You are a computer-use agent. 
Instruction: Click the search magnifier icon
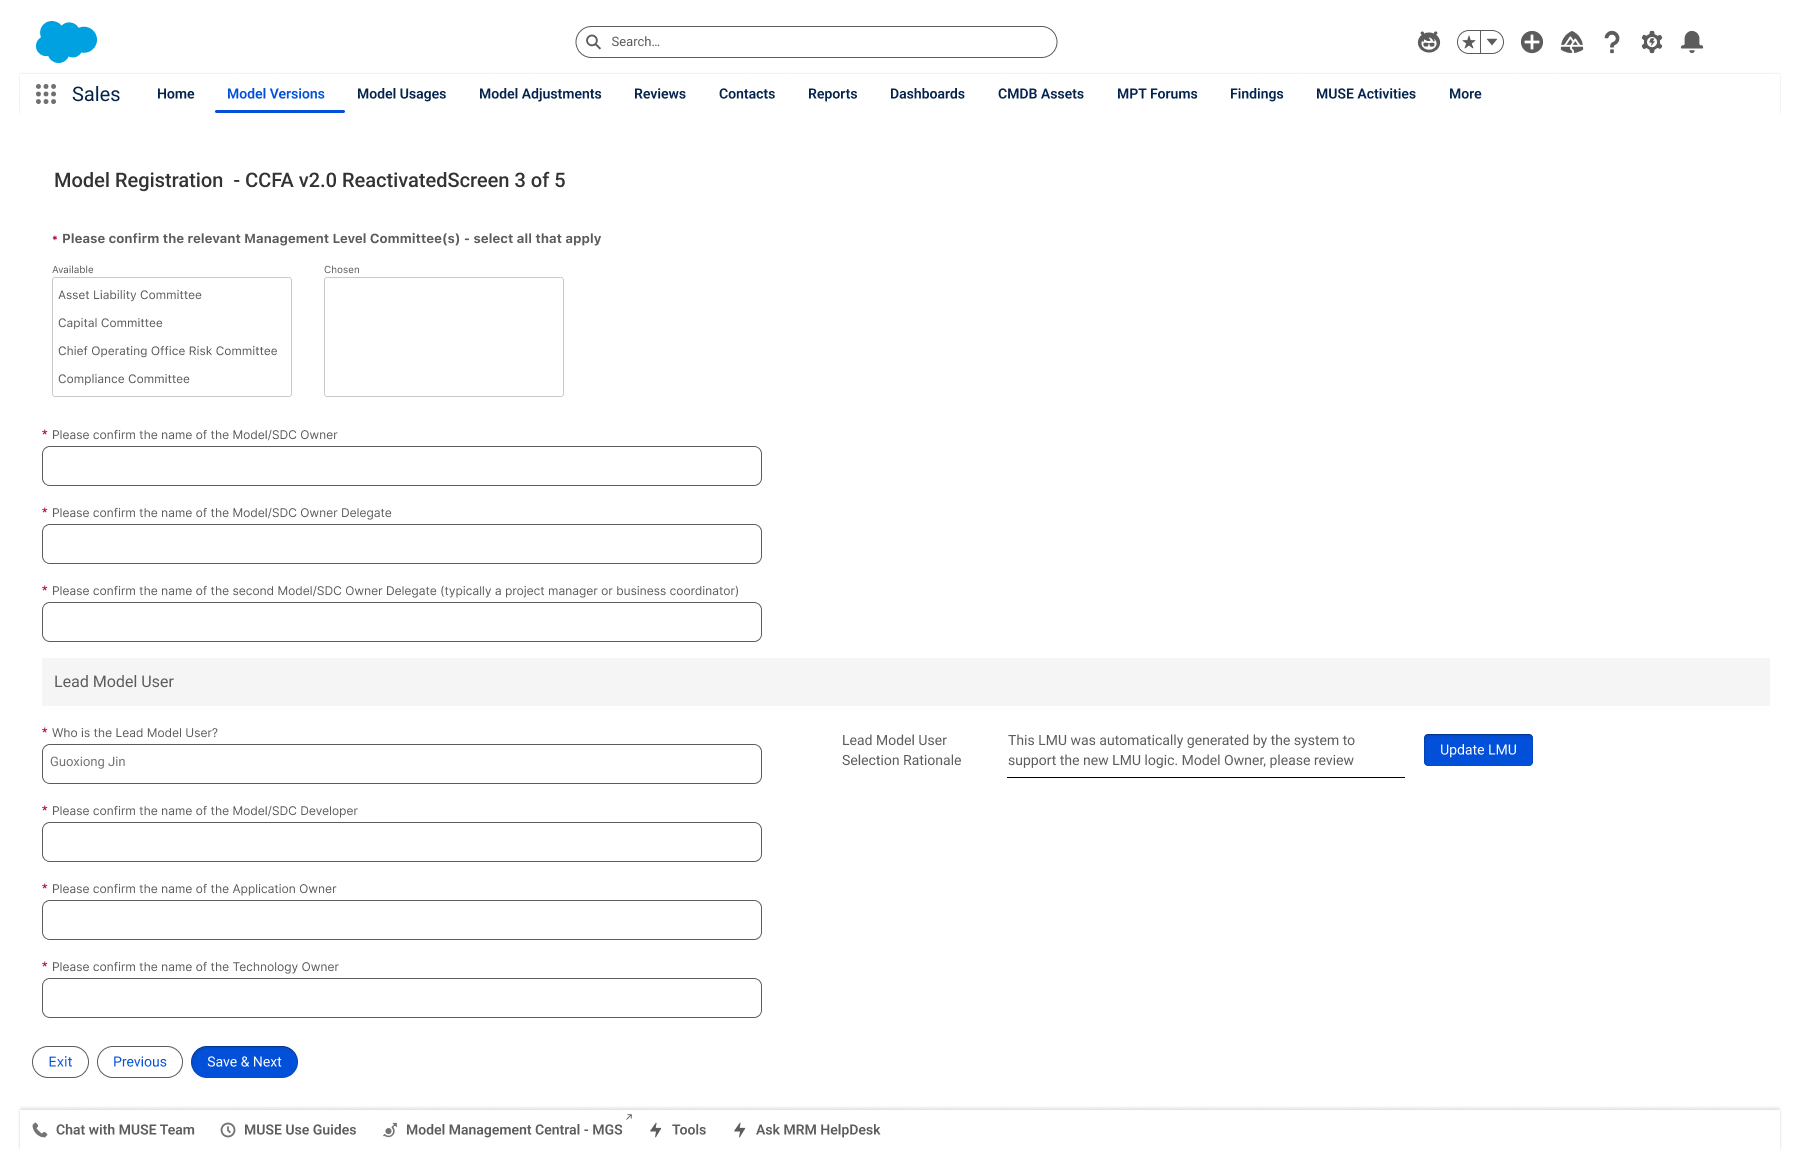click(593, 42)
